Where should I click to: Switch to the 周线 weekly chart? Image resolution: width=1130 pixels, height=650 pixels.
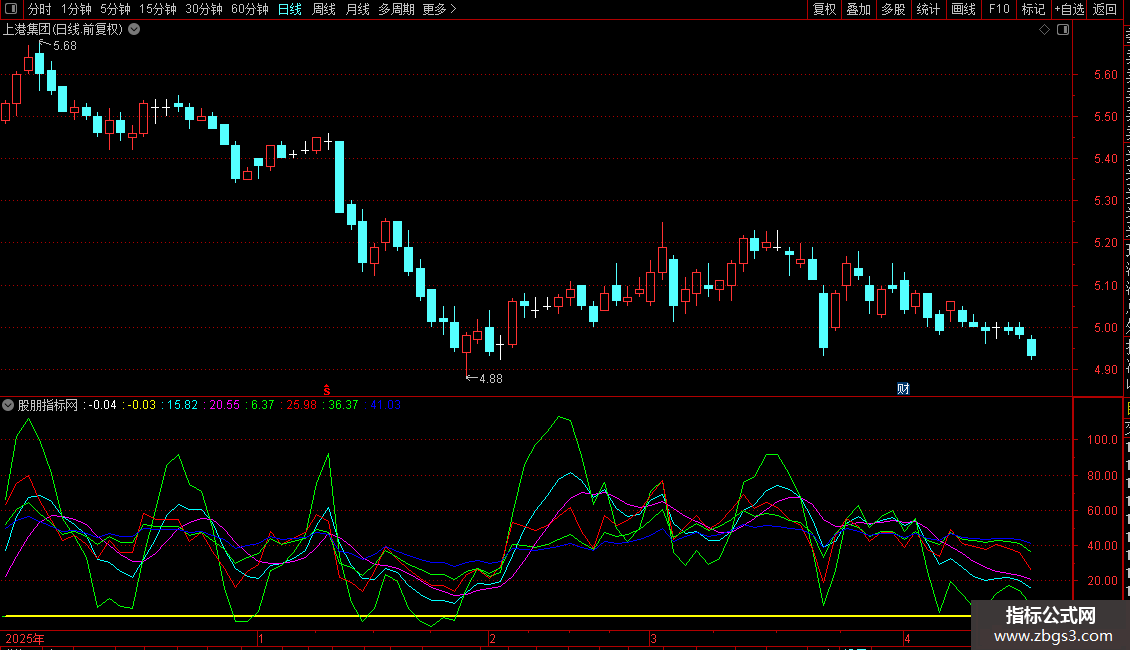[324, 9]
